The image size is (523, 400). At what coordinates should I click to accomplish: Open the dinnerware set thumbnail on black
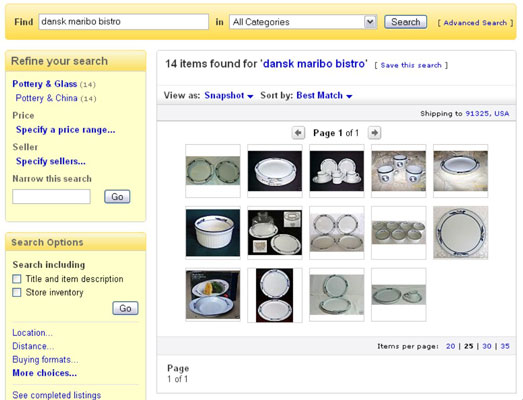pos(337,171)
